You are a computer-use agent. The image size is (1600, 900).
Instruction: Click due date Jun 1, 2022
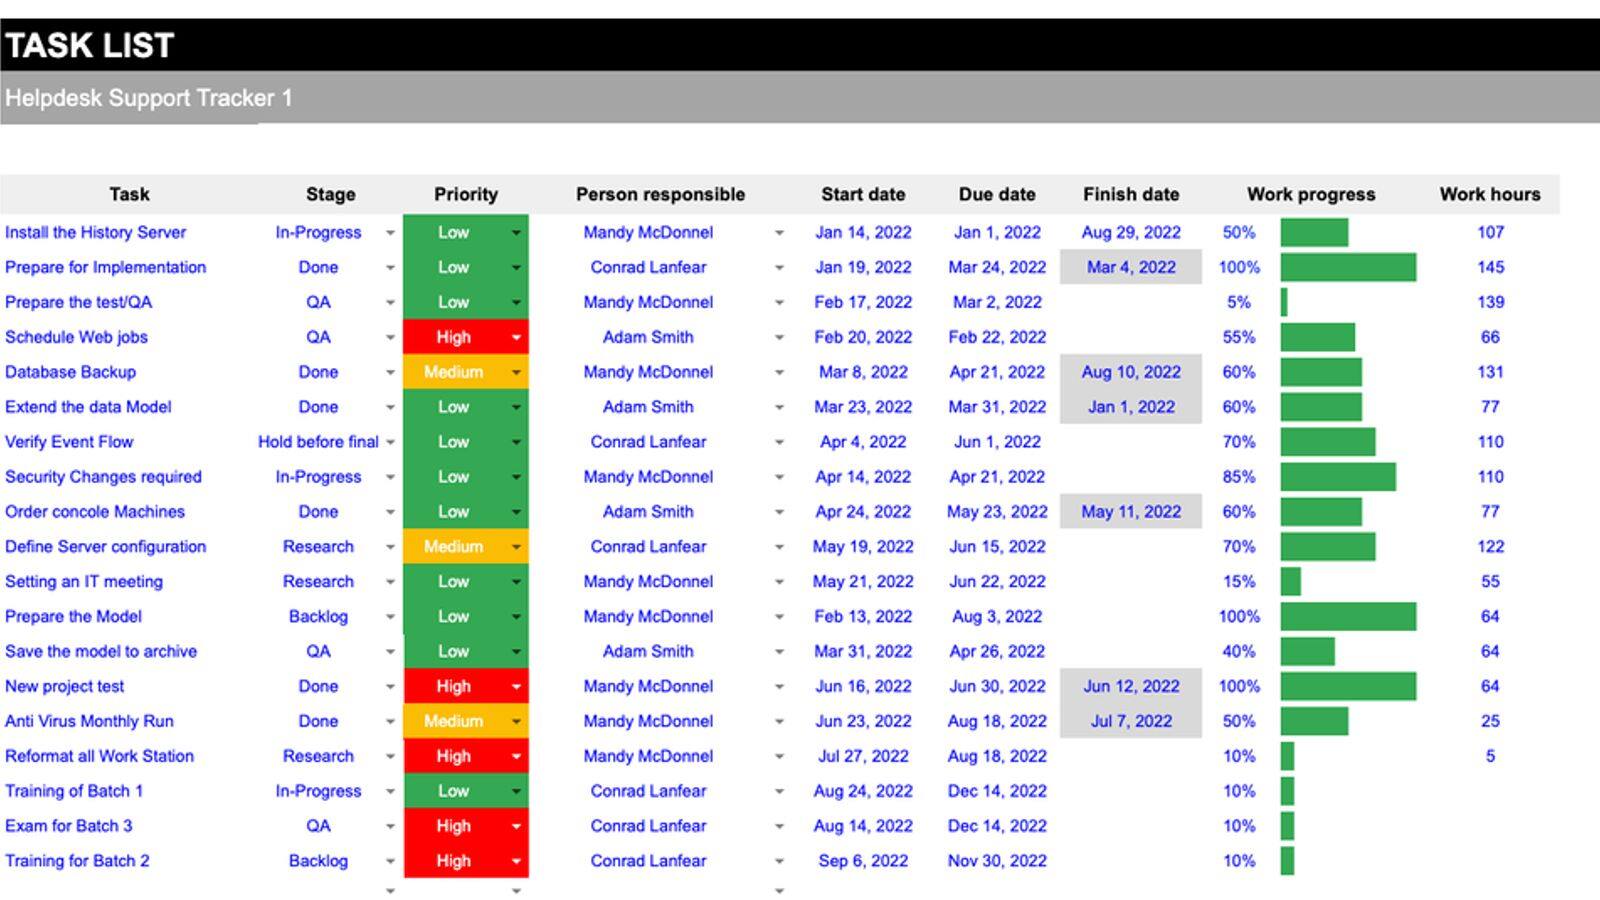pos(997,442)
